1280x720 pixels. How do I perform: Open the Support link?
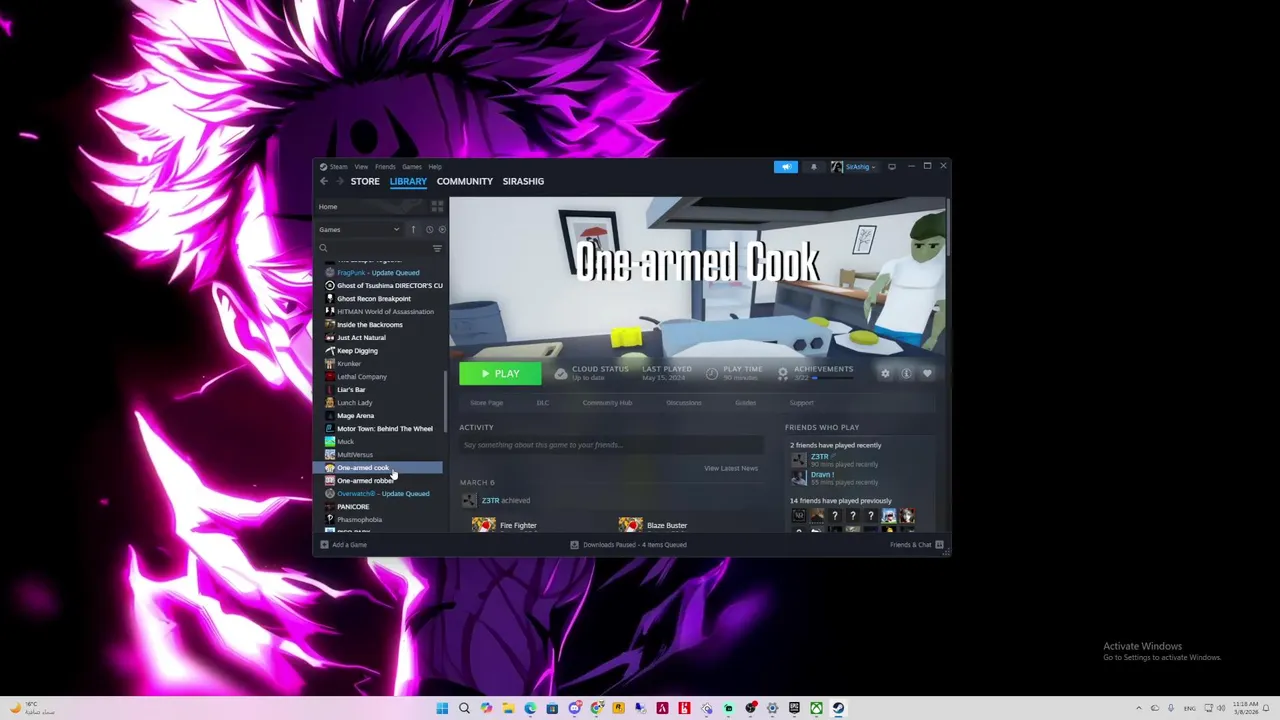tap(802, 403)
